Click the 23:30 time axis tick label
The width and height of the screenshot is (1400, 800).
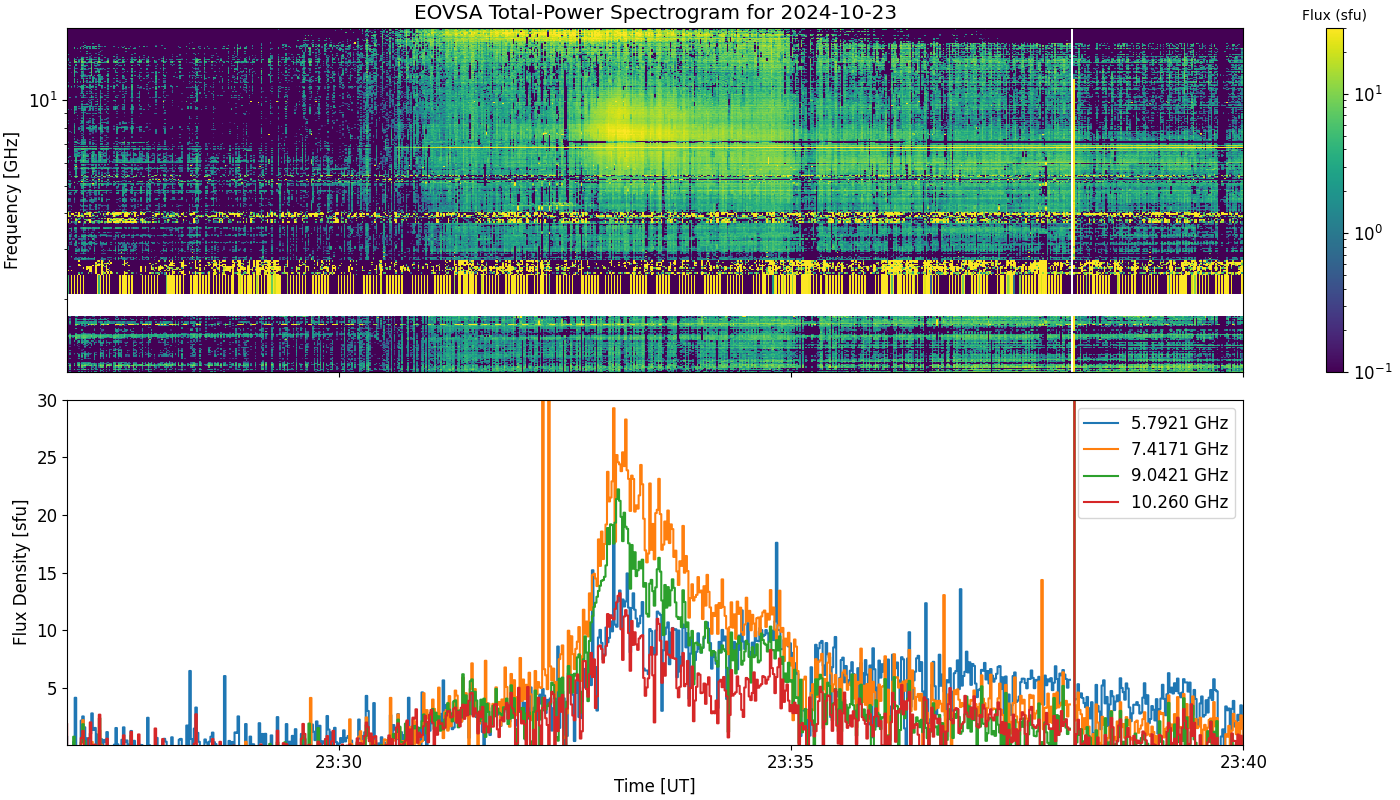(339, 763)
